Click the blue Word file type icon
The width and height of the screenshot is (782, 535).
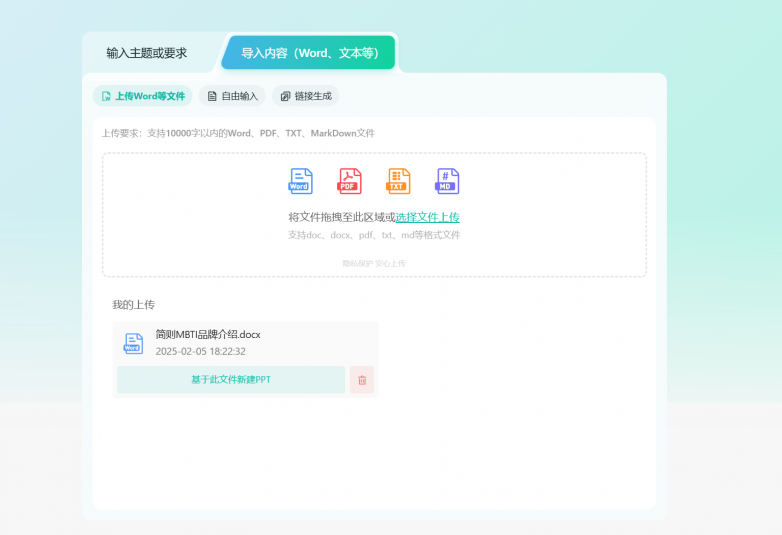click(x=300, y=181)
